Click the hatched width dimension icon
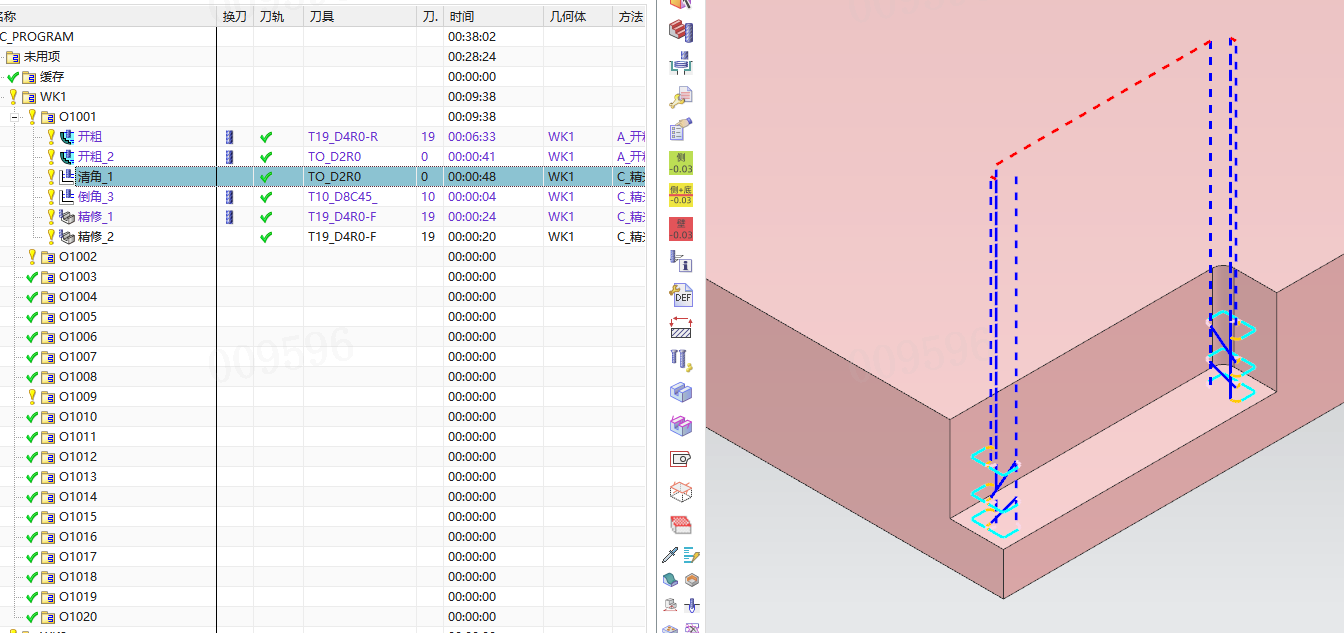Viewport: 1344px width, 633px height. tap(681, 327)
